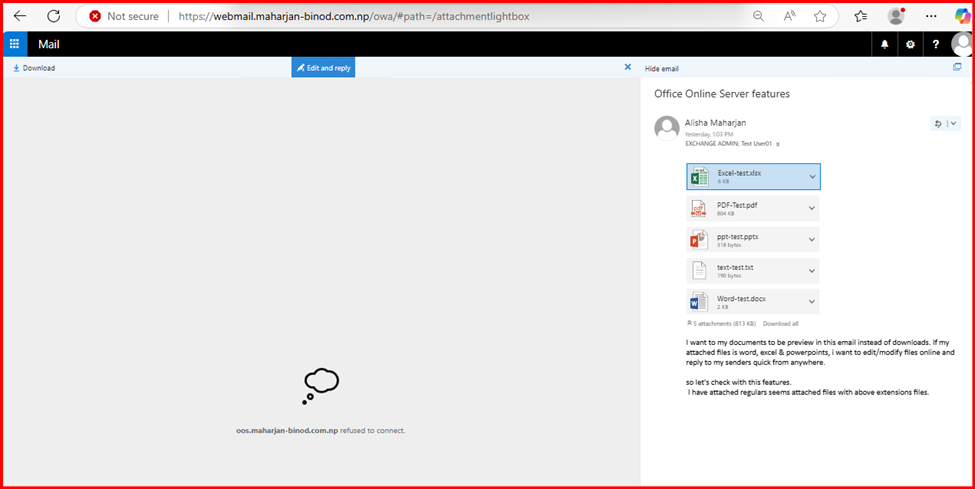Close the attachment preview with X
Screen dimensions: 975x489
coord(628,67)
